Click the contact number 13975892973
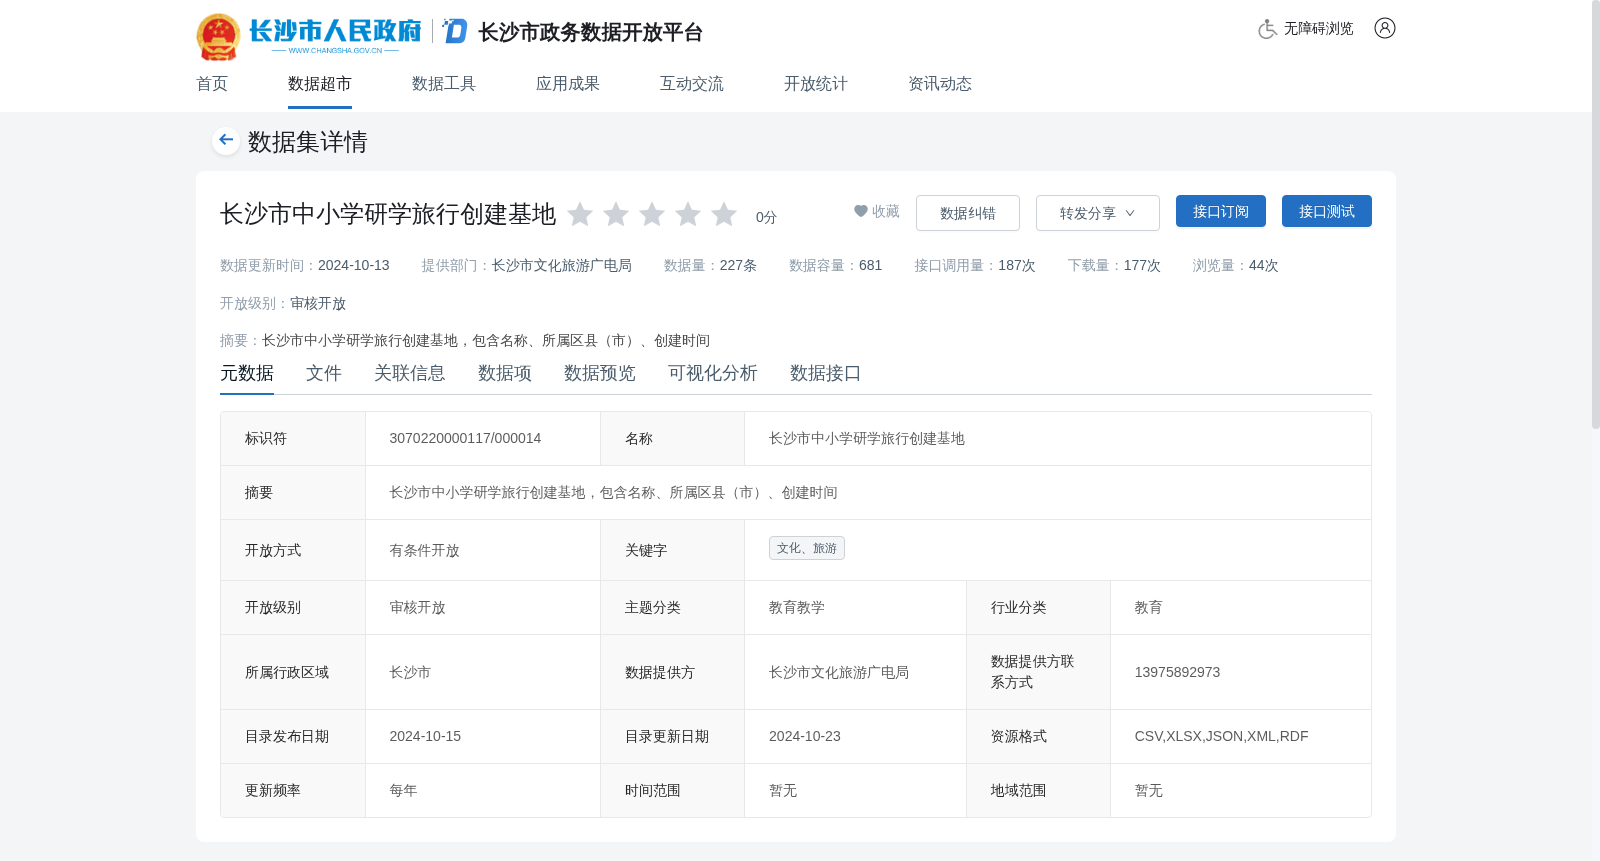The width and height of the screenshot is (1600, 861). 1177,672
